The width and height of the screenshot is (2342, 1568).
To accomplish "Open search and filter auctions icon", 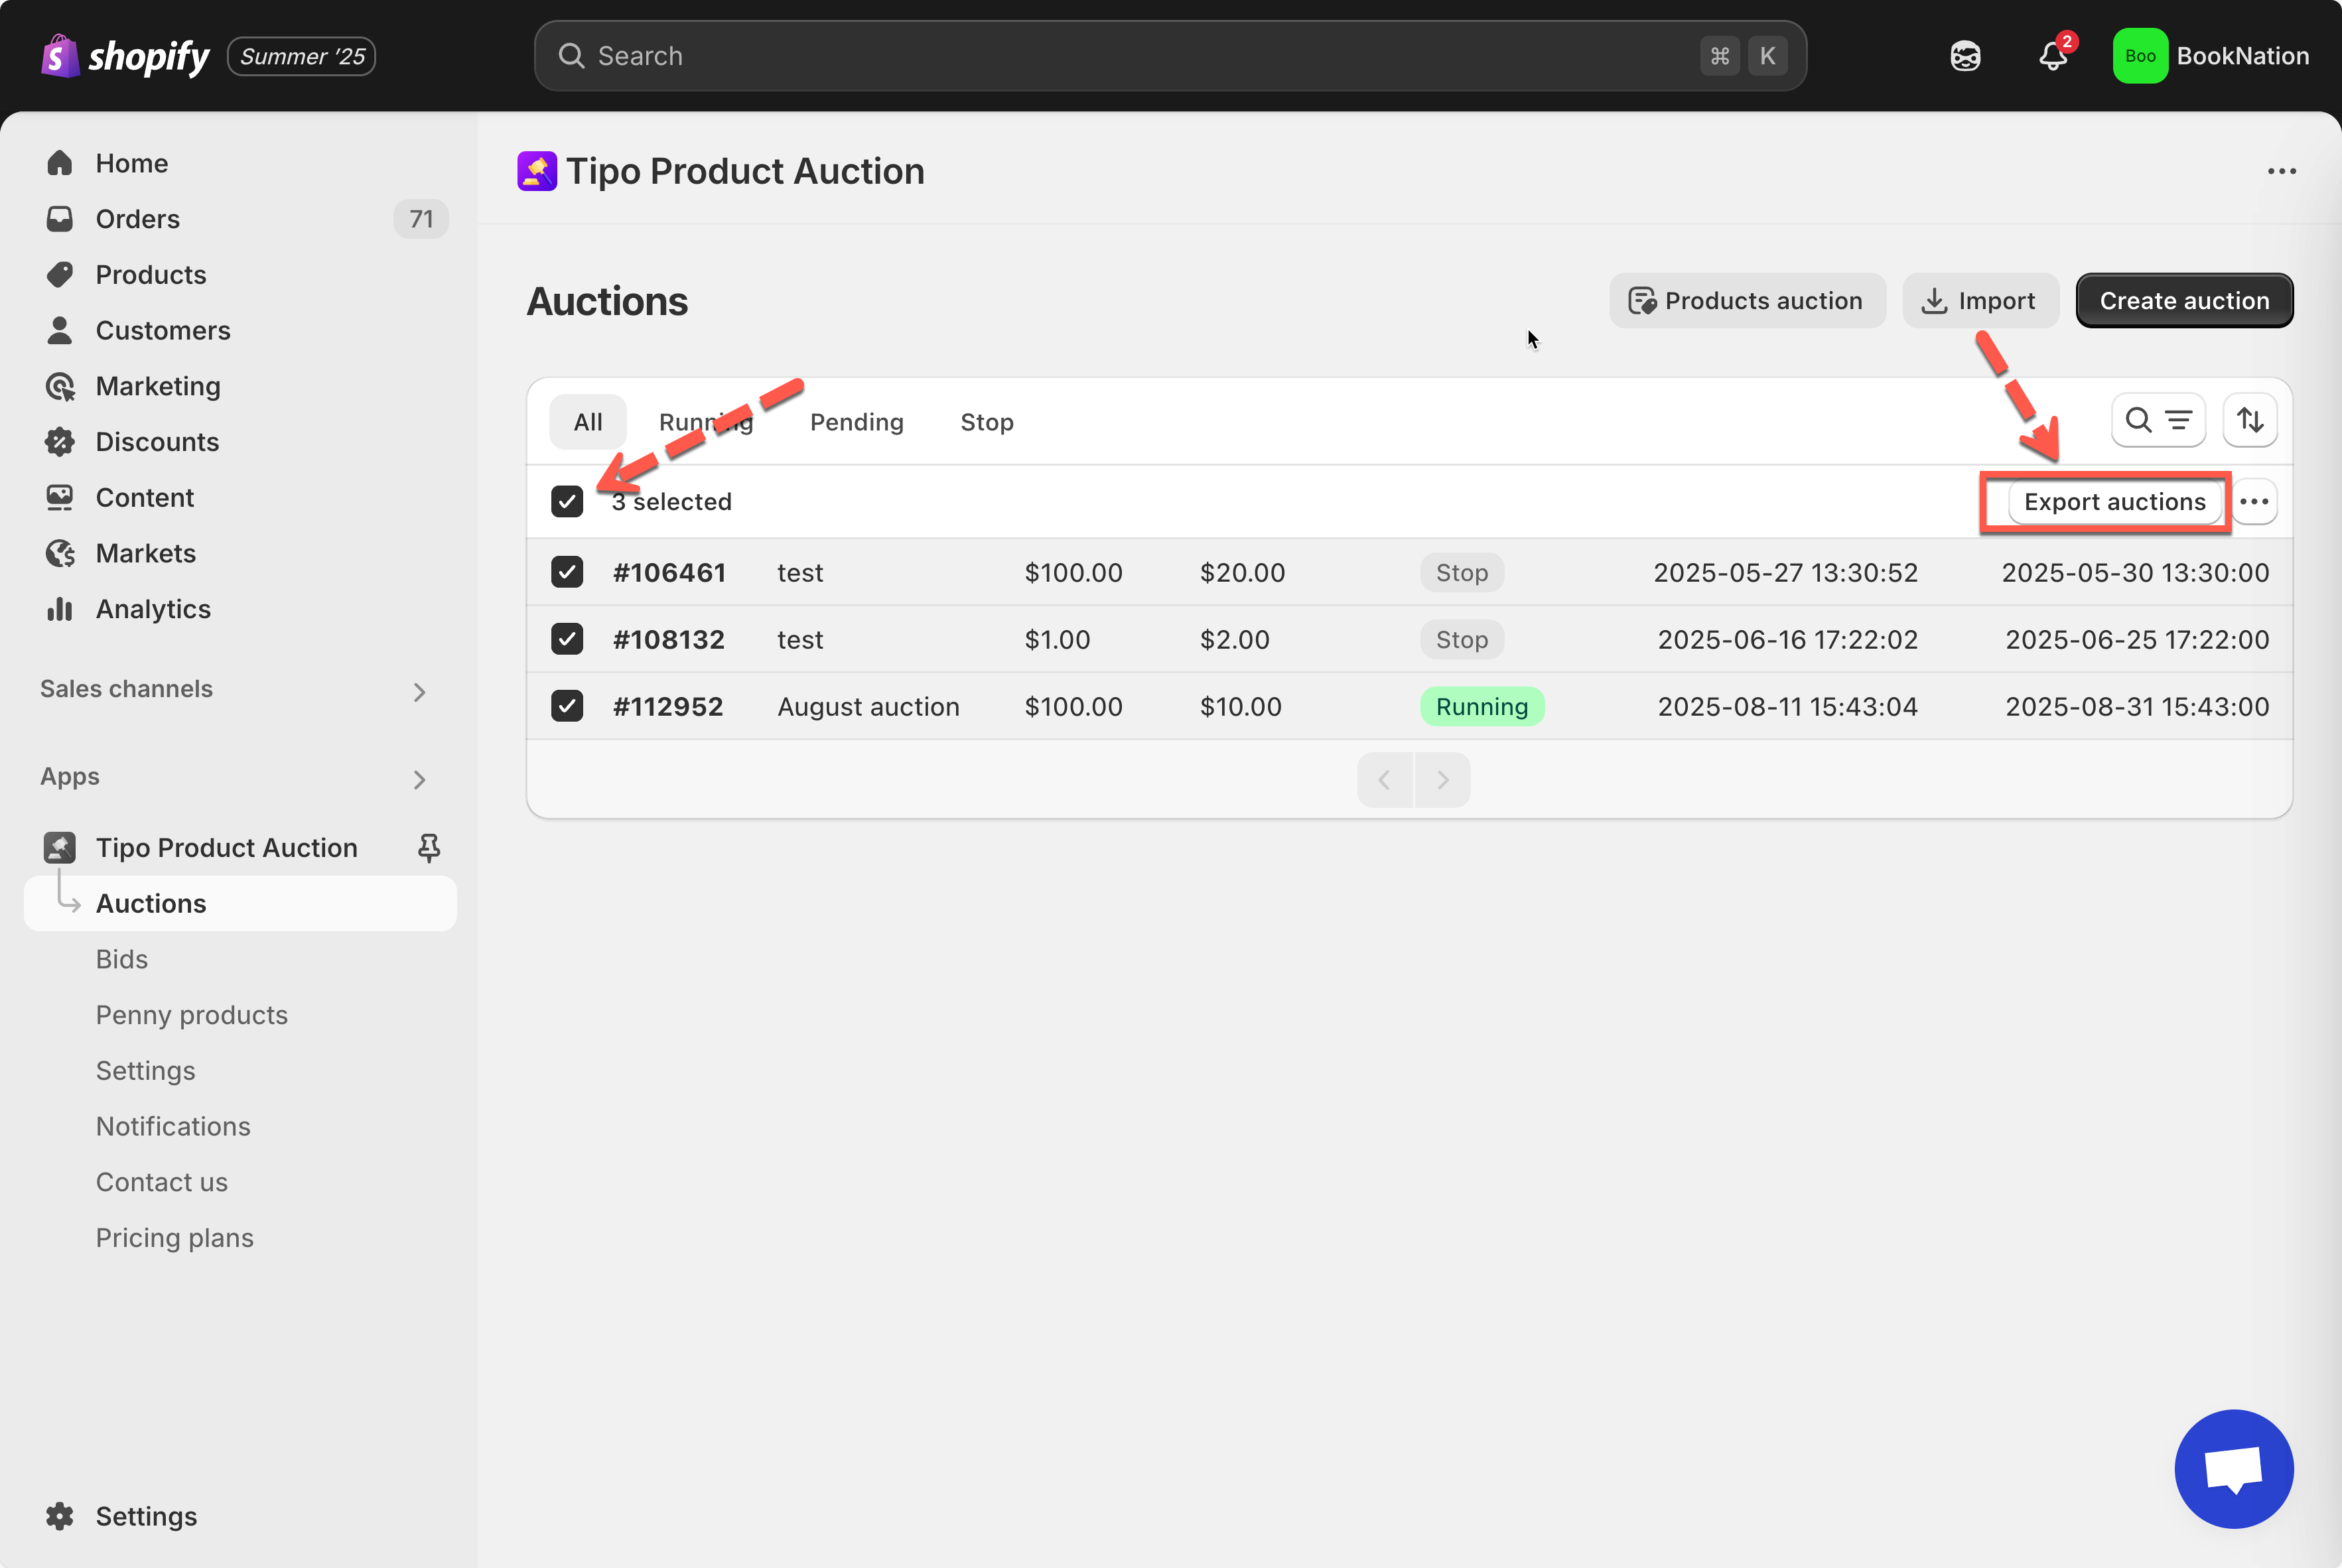I will 2158,420.
